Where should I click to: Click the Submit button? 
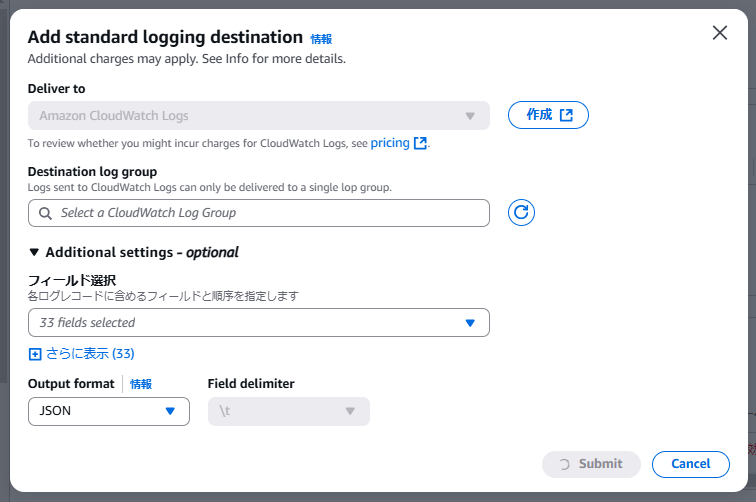[x=591, y=464]
